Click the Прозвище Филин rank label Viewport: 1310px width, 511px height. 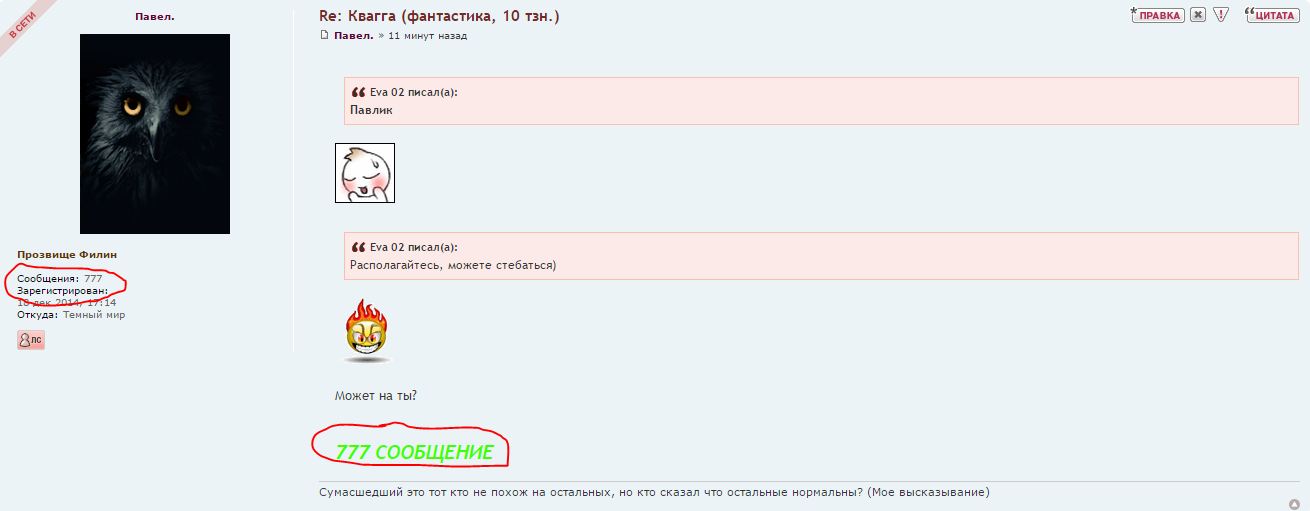pos(67,255)
